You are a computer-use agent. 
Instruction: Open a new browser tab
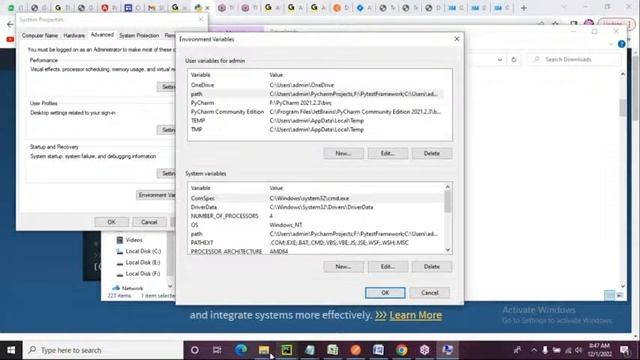[524, 8]
